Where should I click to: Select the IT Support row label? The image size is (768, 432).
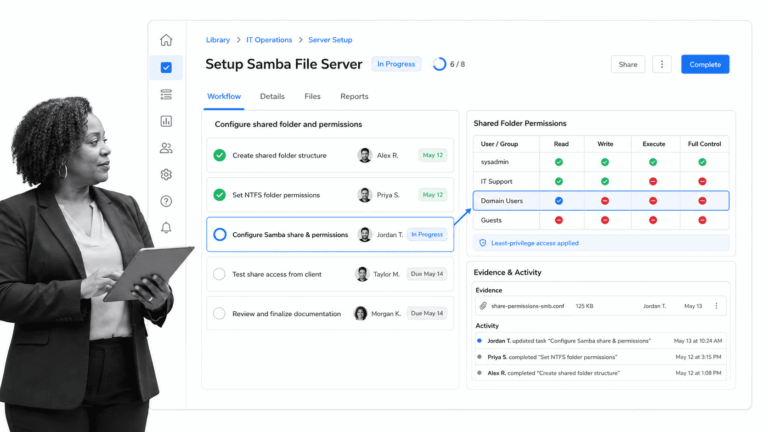[496, 181]
